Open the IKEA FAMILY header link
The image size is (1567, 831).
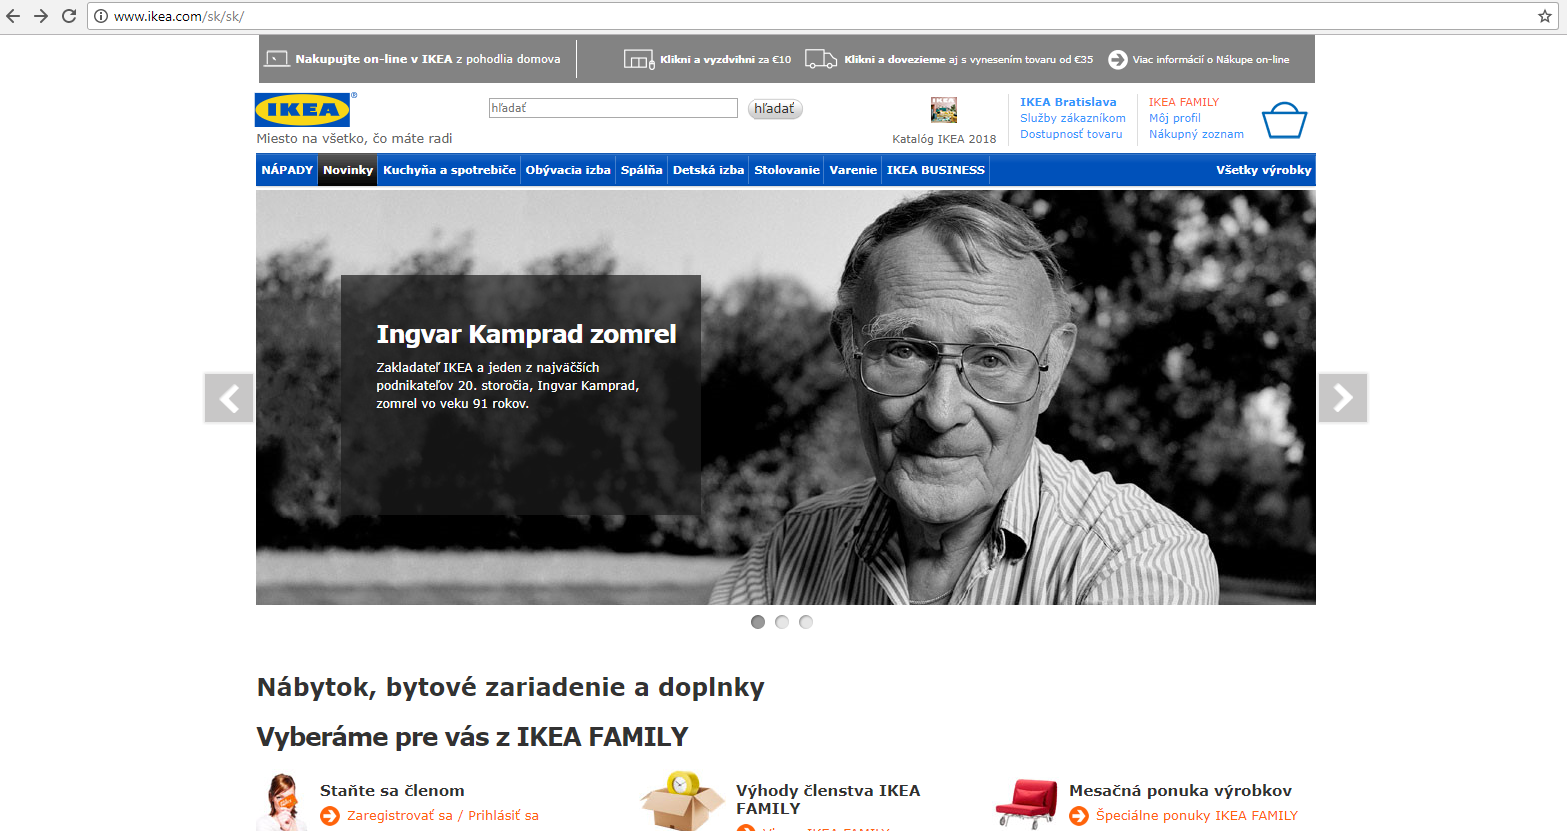pos(1184,102)
